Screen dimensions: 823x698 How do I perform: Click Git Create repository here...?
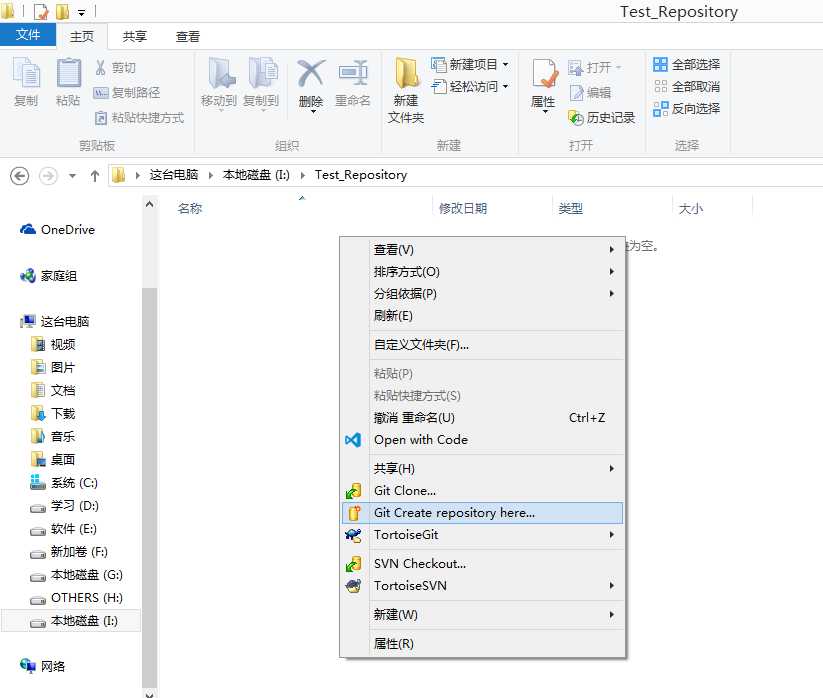(482, 513)
